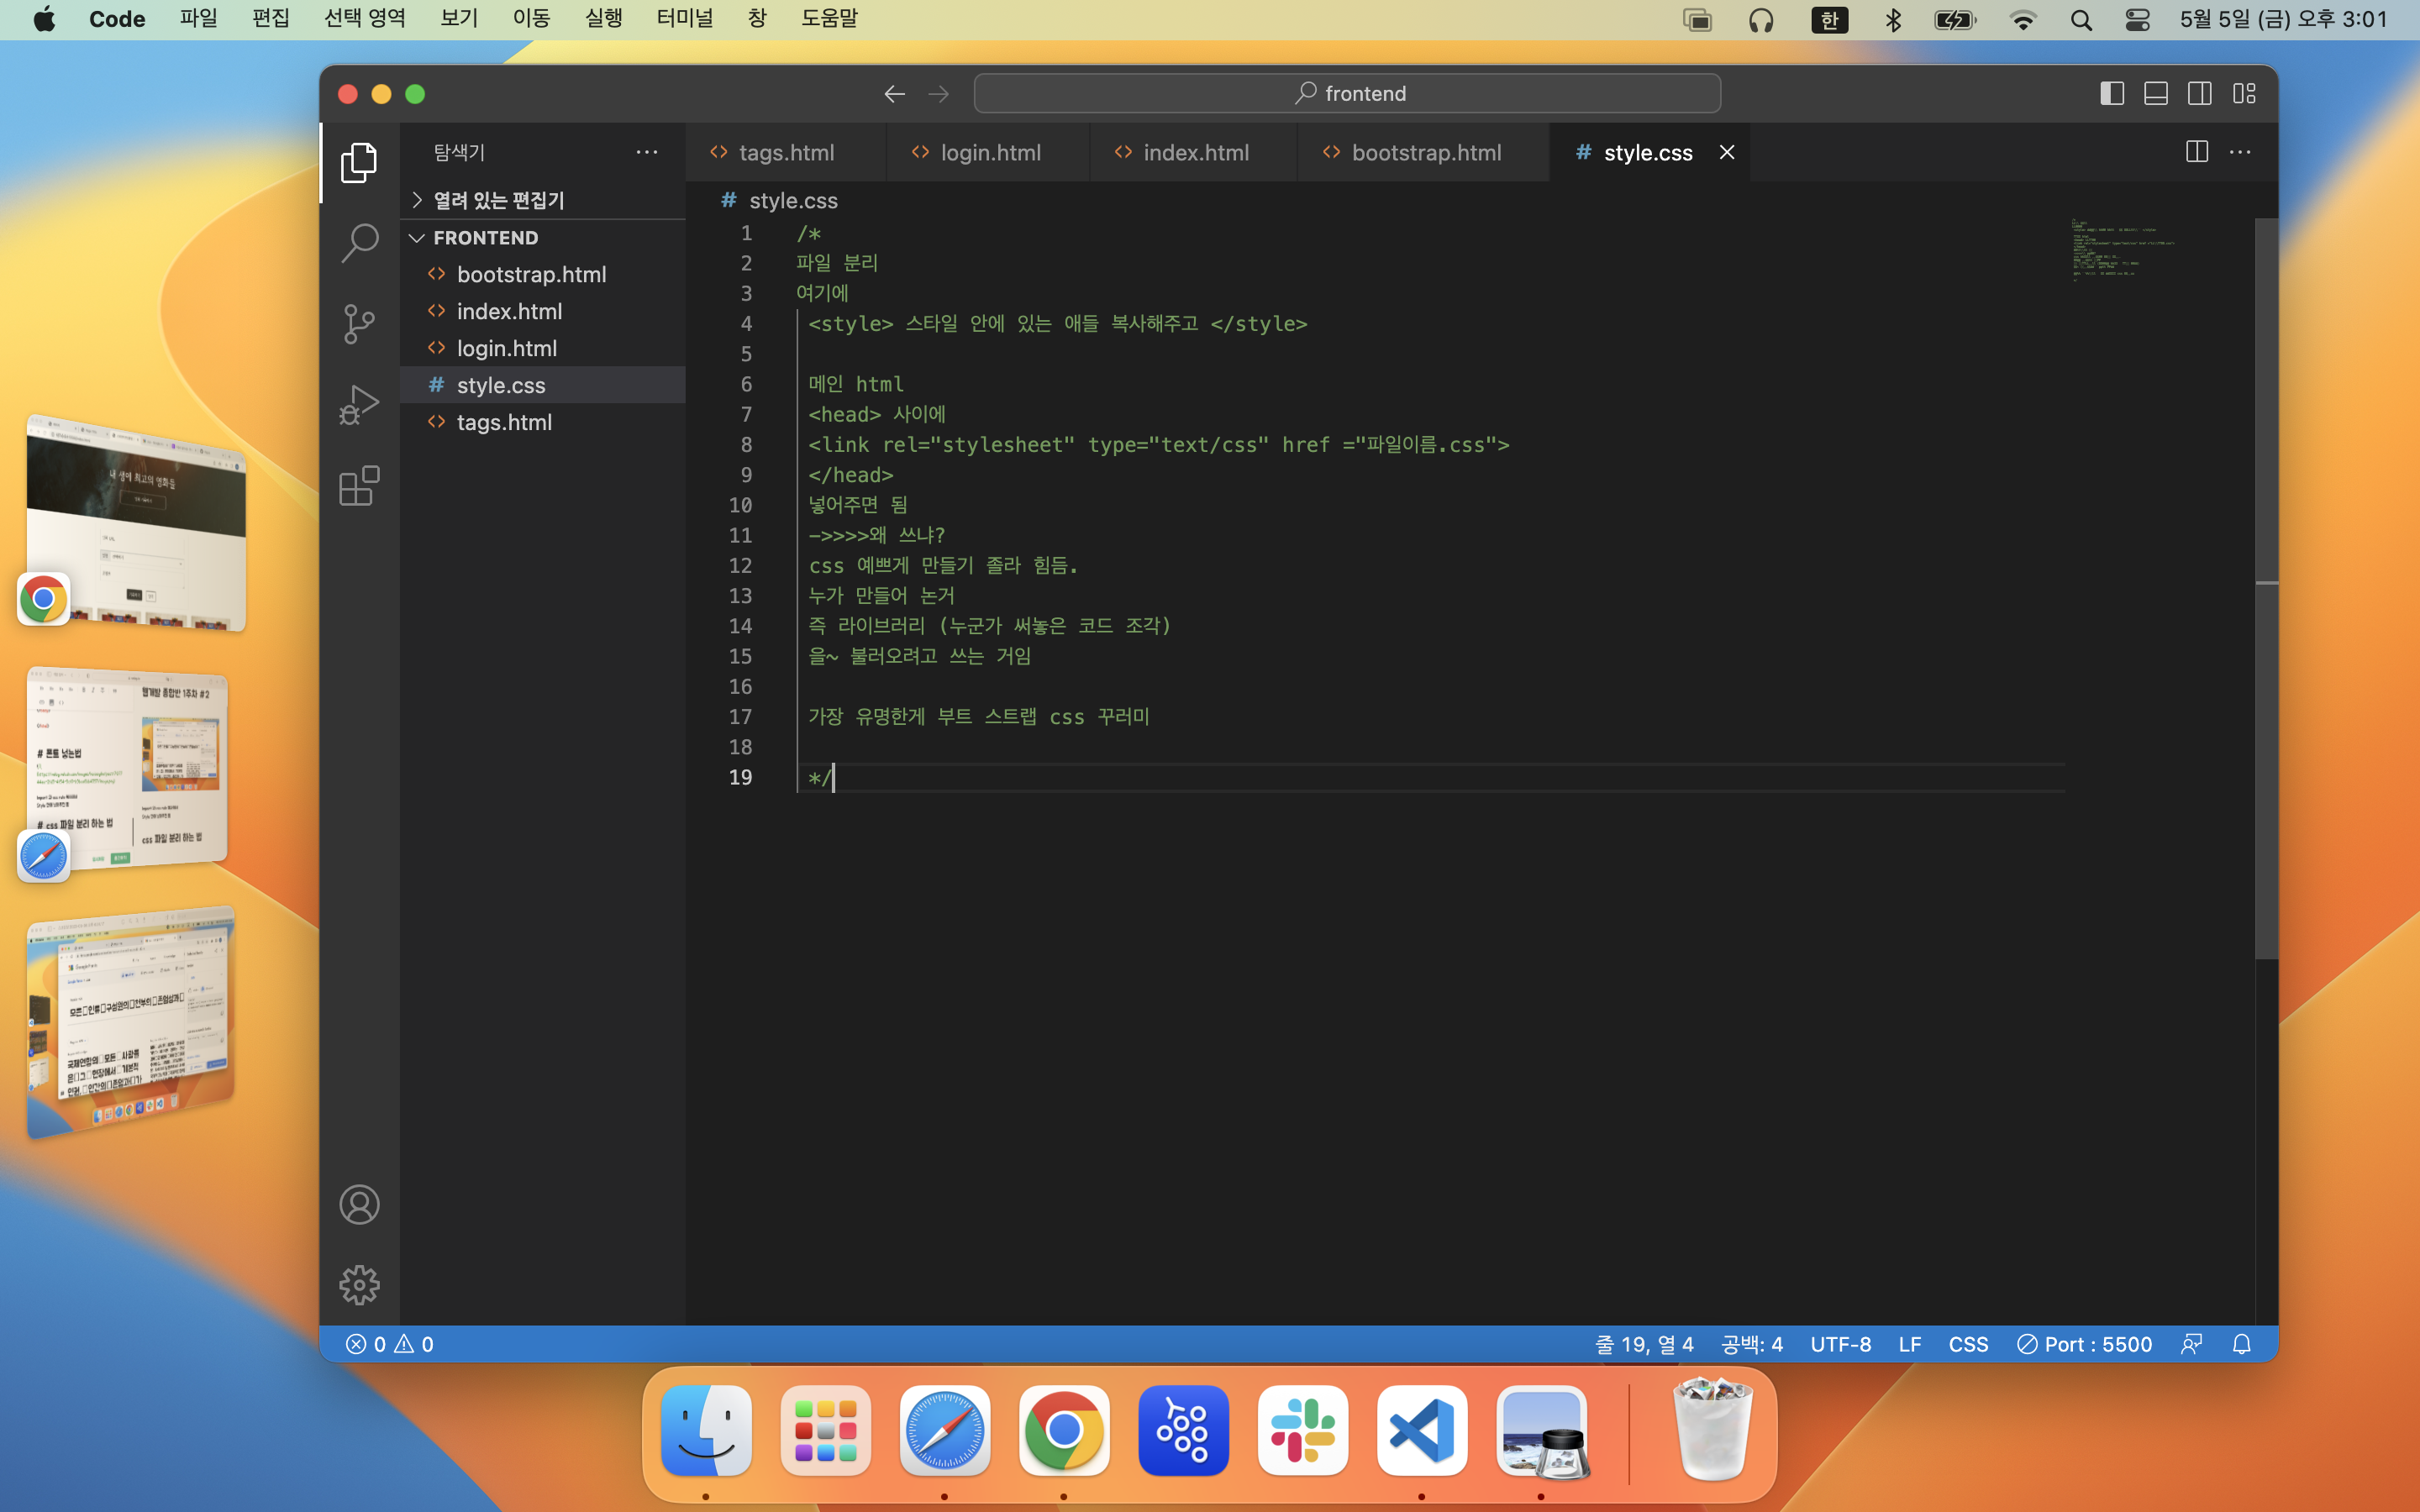Go forward with the right arrow
Screen dimensions: 2420x1512
tap(938, 93)
